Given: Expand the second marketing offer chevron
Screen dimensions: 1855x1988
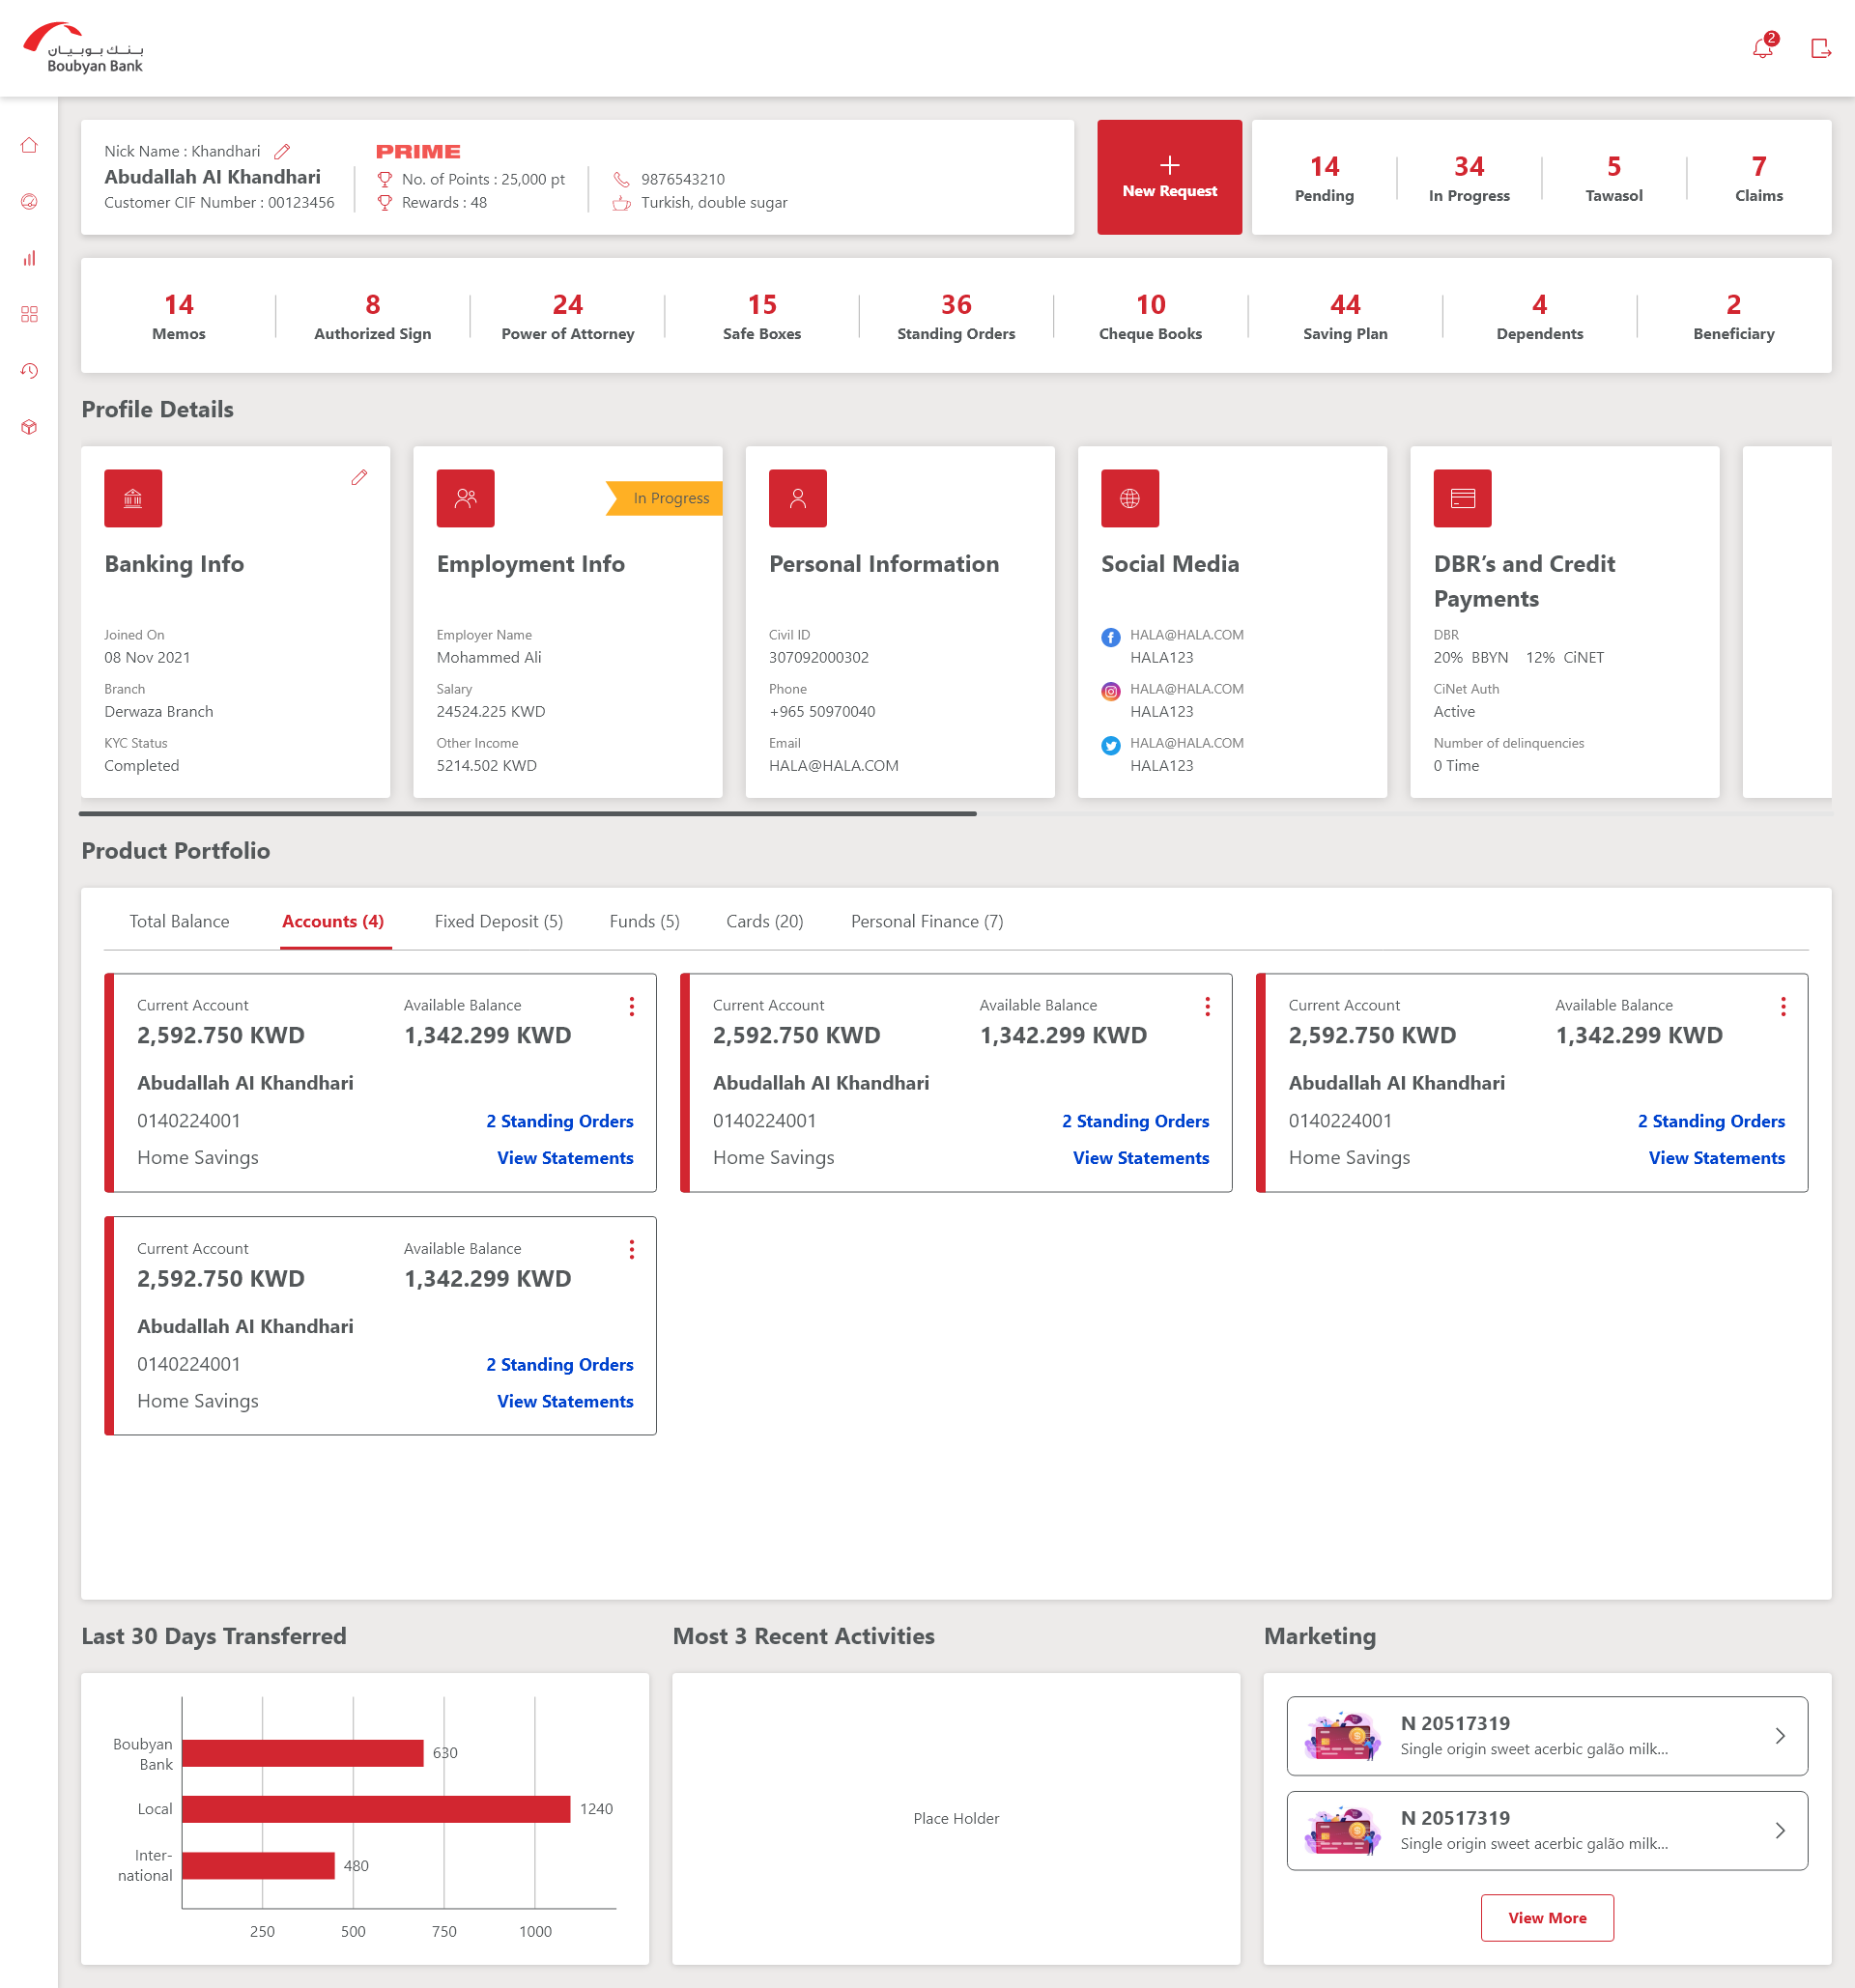Looking at the screenshot, I should pyautogui.click(x=1779, y=1831).
